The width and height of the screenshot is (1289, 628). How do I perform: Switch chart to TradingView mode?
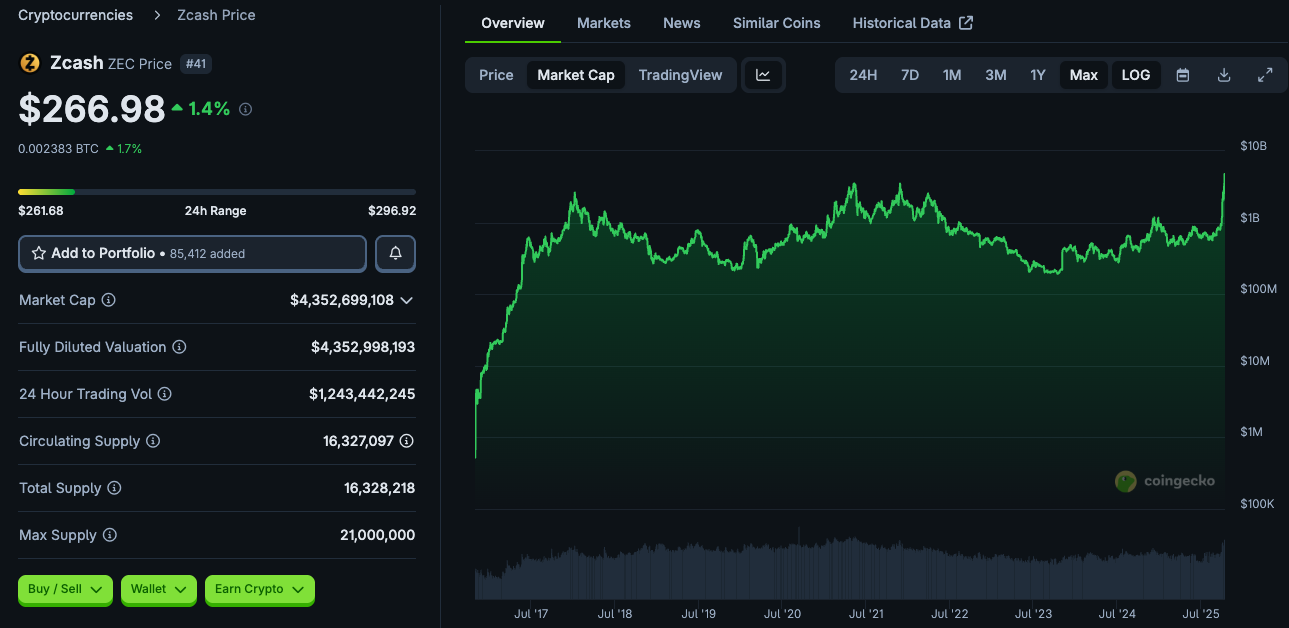[x=680, y=75]
